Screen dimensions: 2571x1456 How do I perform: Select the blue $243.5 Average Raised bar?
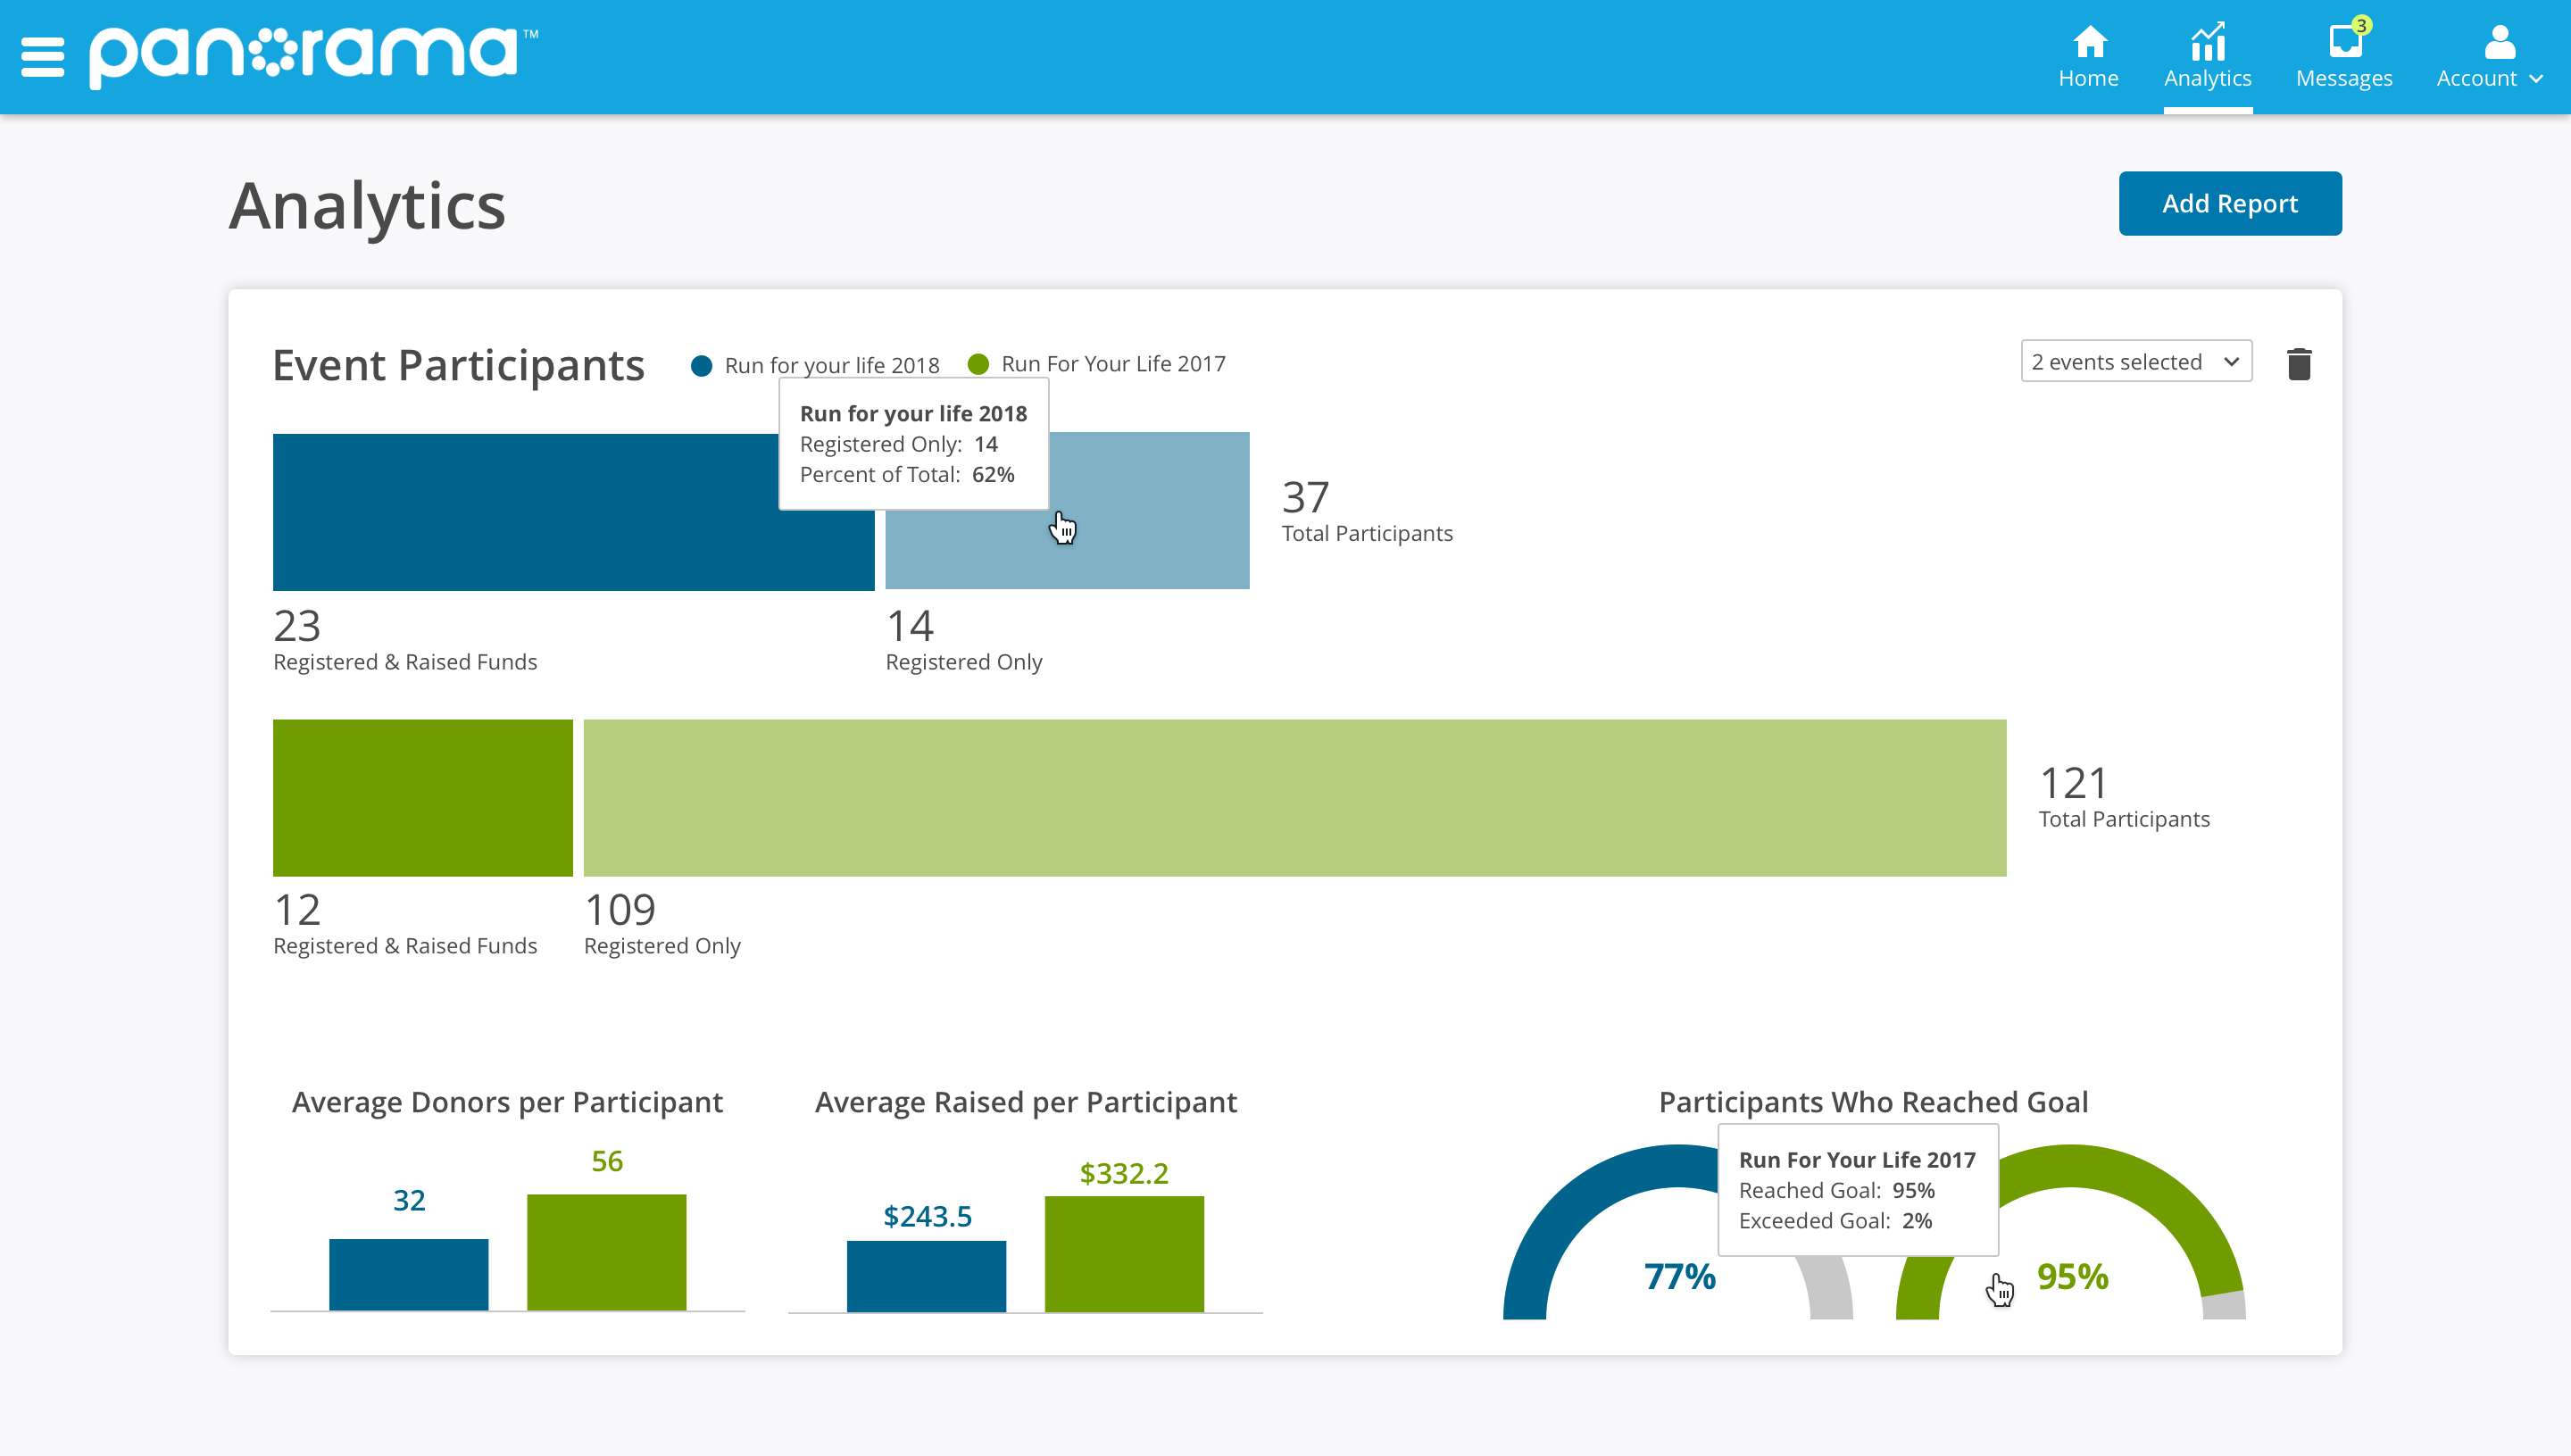point(926,1275)
